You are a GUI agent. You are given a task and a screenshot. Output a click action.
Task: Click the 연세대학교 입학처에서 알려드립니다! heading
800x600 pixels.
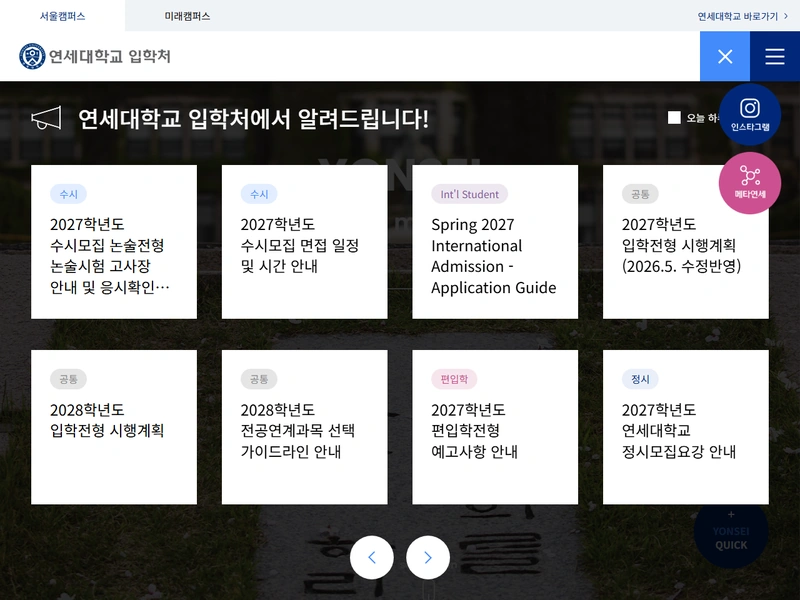[254, 119]
